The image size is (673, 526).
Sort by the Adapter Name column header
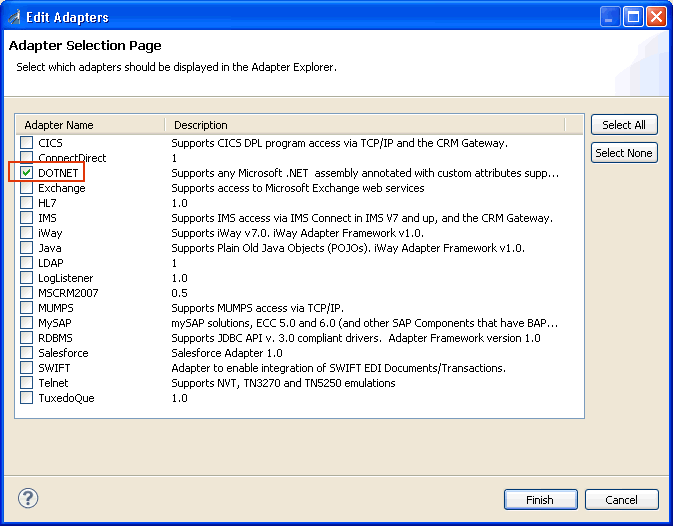pos(90,125)
